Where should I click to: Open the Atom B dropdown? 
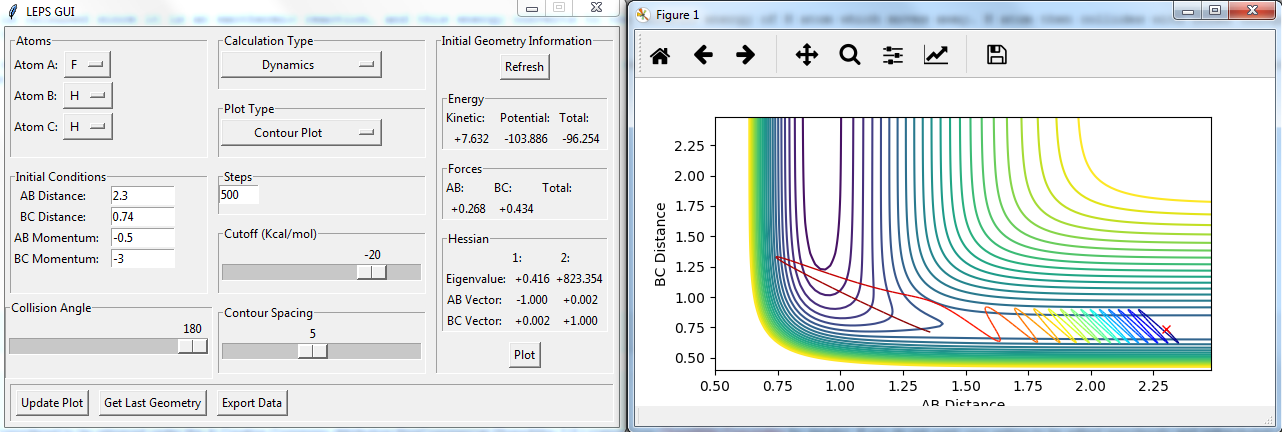[87, 96]
